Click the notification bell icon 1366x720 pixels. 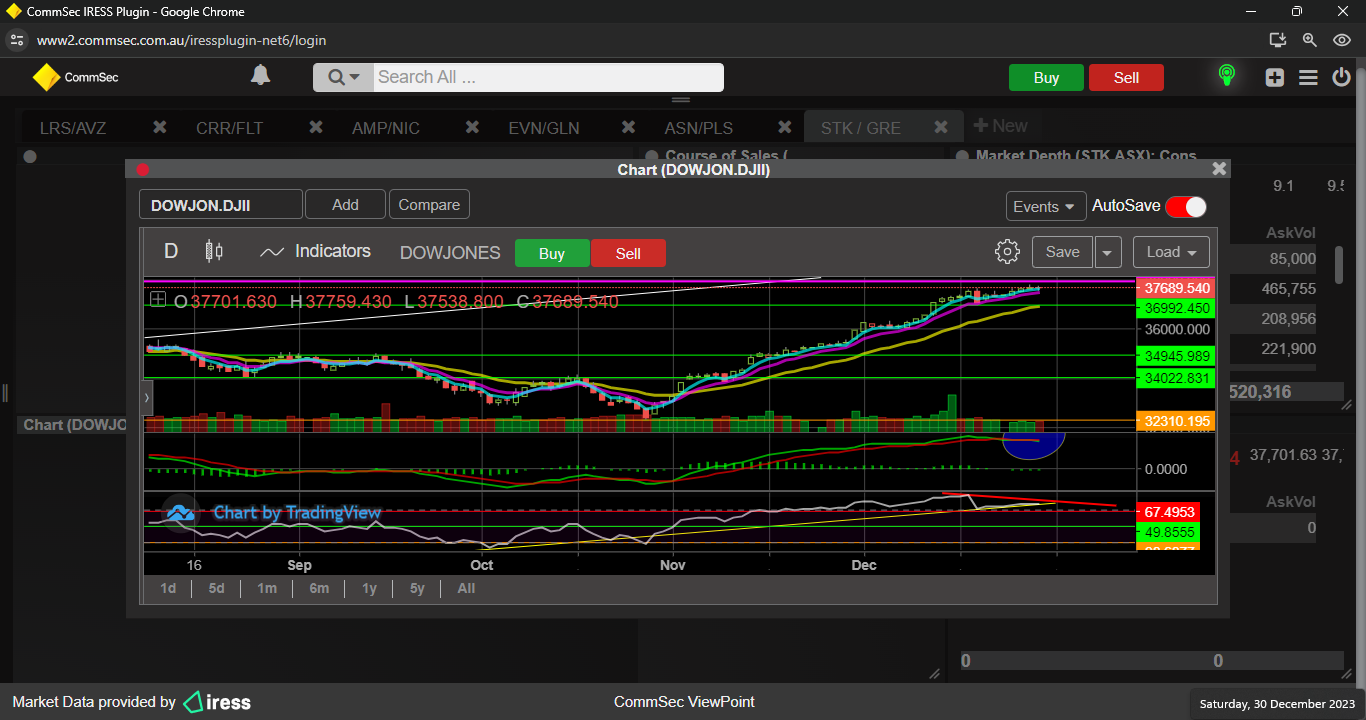pyautogui.click(x=260, y=76)
